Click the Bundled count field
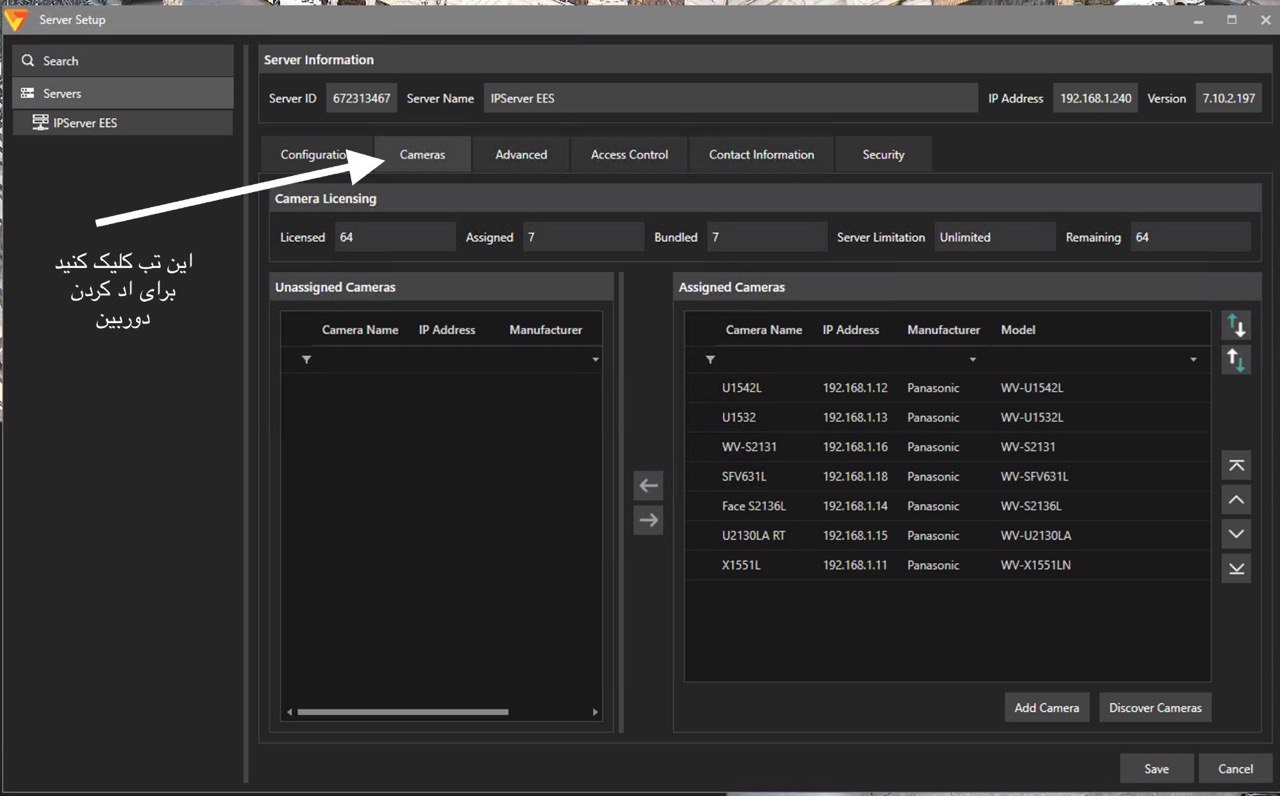 768,237
